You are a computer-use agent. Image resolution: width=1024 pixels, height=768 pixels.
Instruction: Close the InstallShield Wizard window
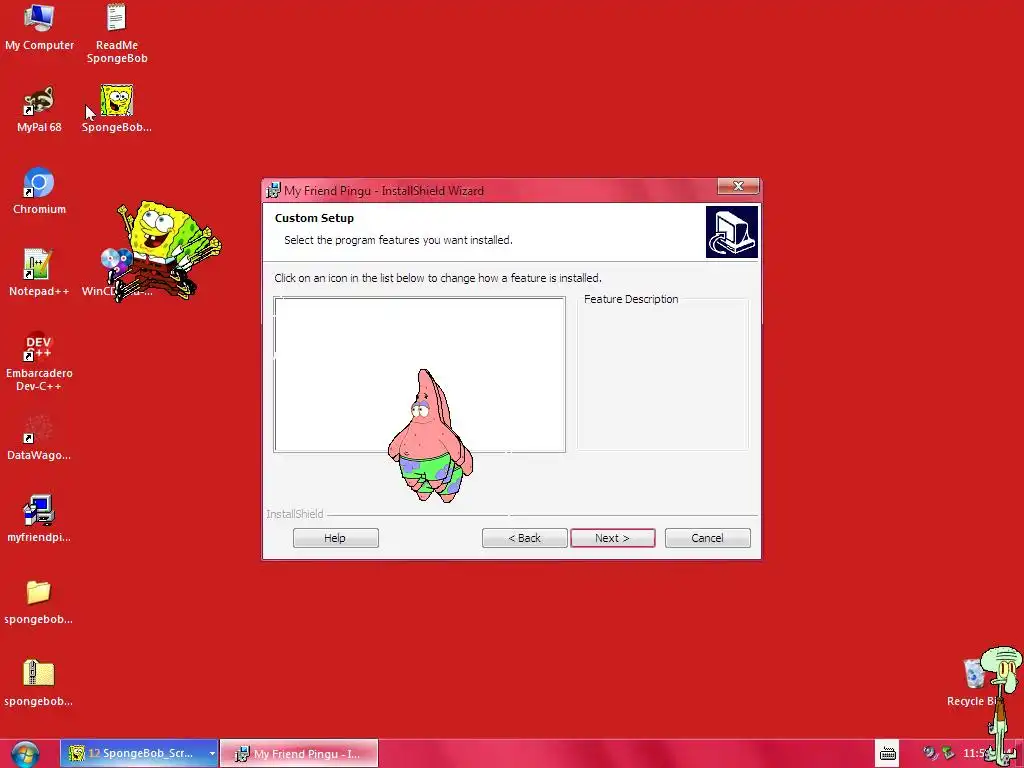(738, 186)
